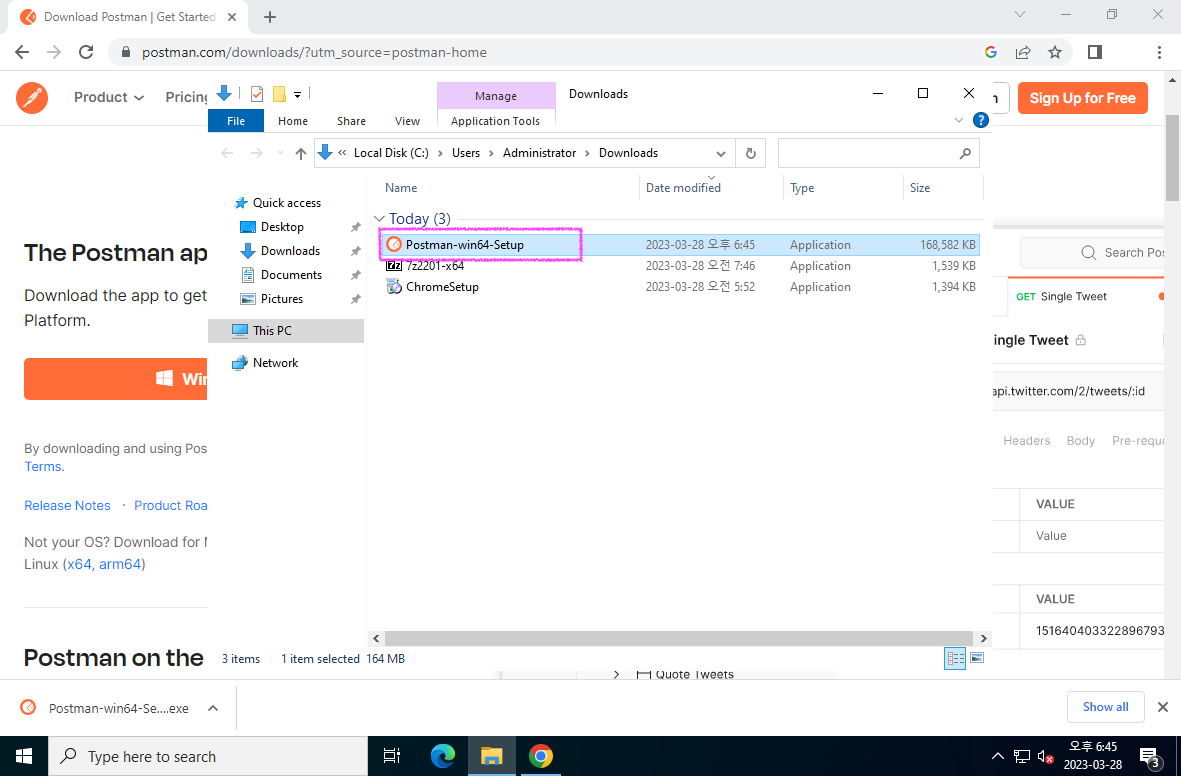Open Linux x64 download link

pos(79,564)
